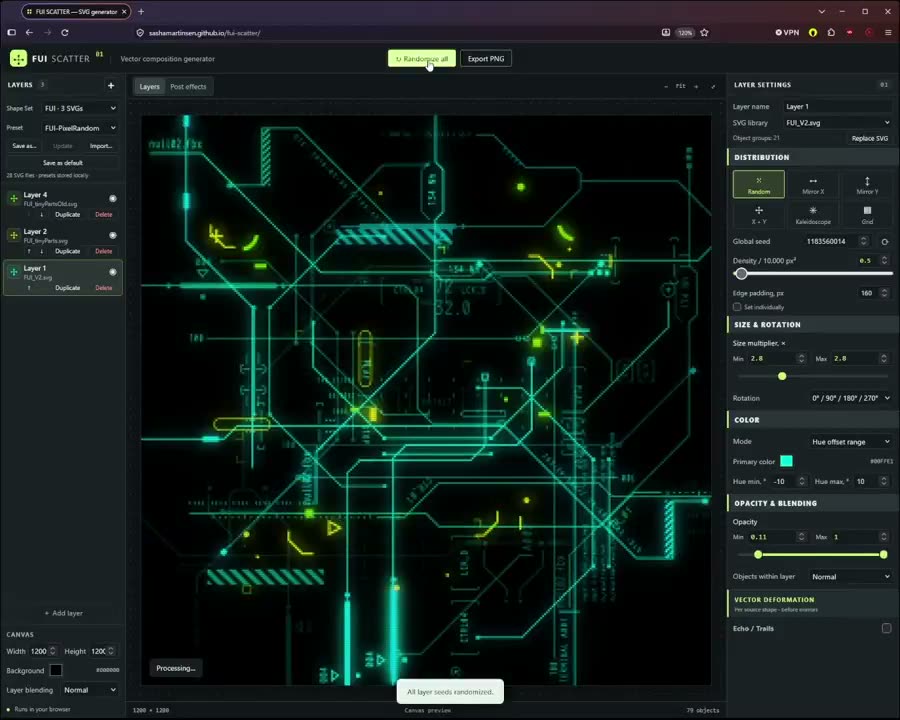The width and height of the screenshot is (900, 720).
Task: Enable the Set individually checkbox
Action: click(737, 307)
